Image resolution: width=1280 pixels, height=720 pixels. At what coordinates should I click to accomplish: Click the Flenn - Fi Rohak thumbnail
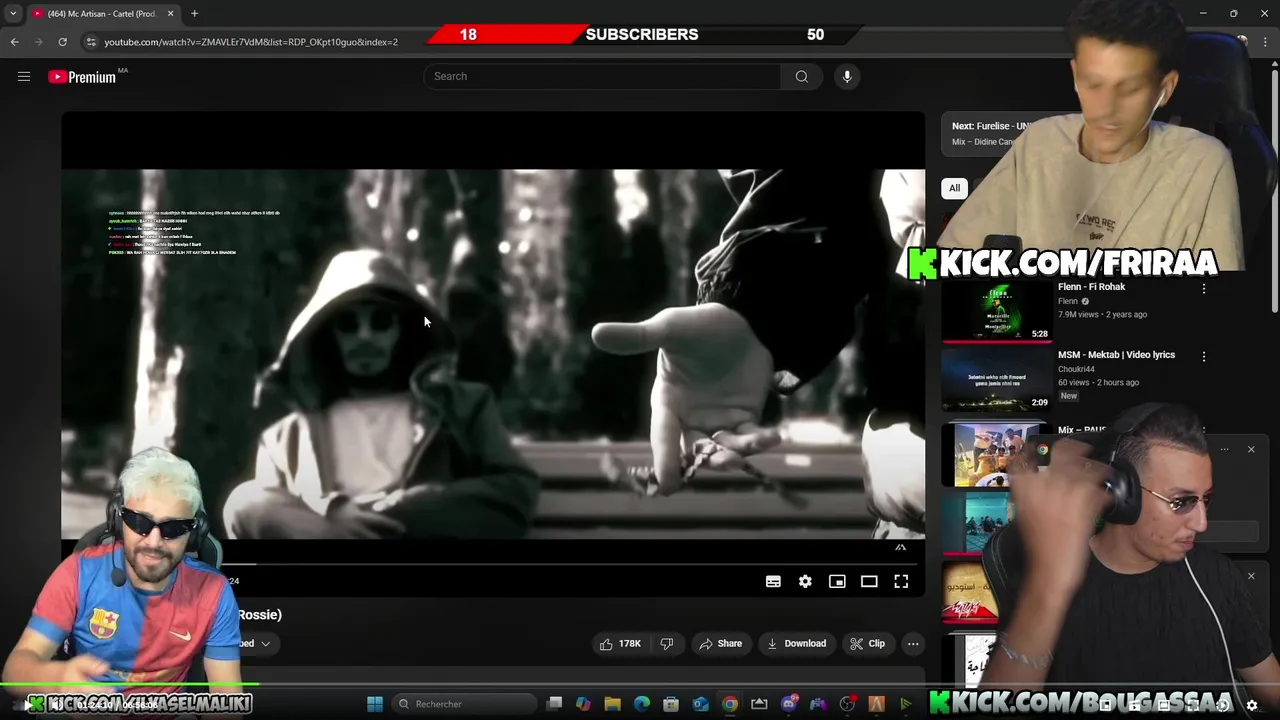(996, 311)
